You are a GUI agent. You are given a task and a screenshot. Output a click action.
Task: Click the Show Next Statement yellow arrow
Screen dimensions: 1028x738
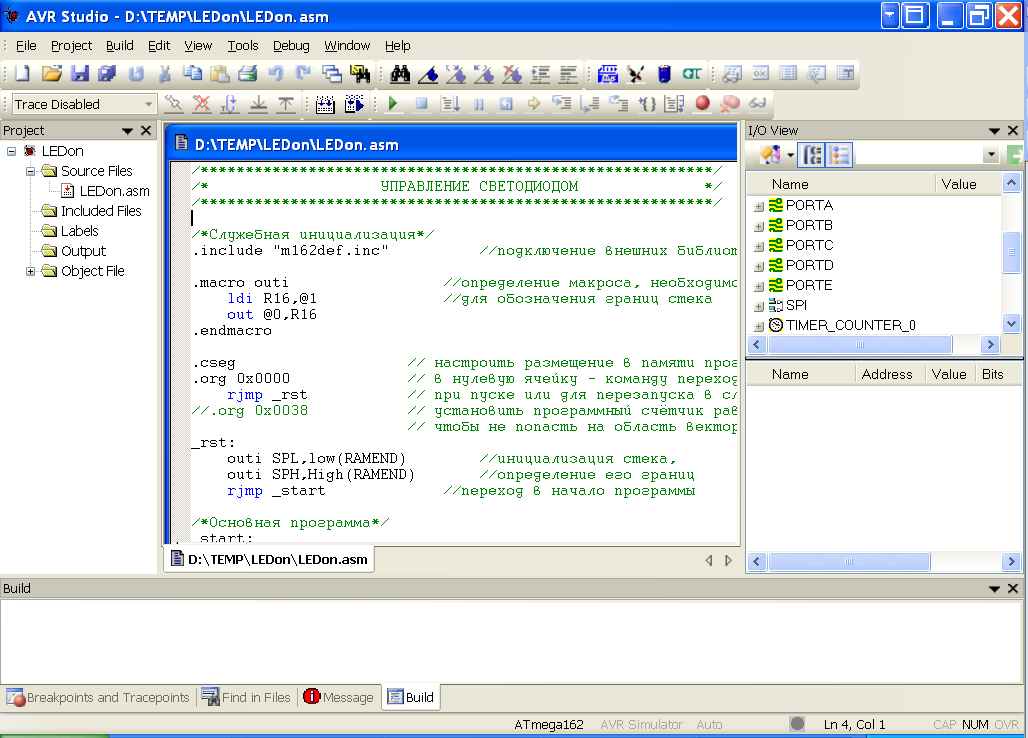[x=534, y=104]
